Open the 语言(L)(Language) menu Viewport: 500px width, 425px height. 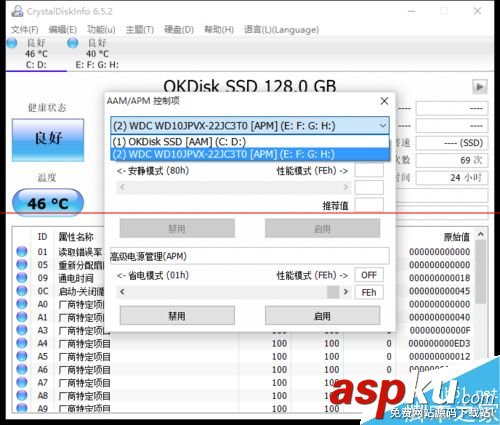coord(282,30)
